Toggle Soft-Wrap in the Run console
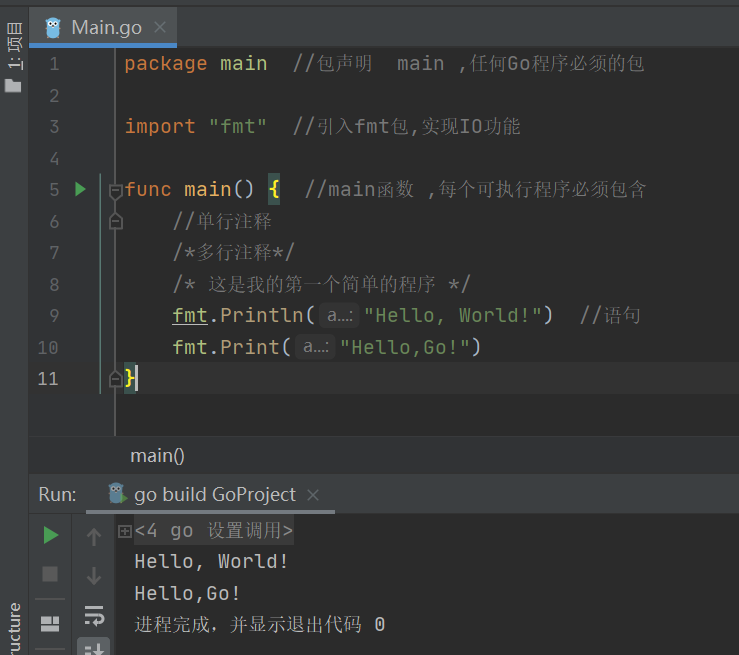The height and width of the screenshot is (655, 739). (94, 614)
